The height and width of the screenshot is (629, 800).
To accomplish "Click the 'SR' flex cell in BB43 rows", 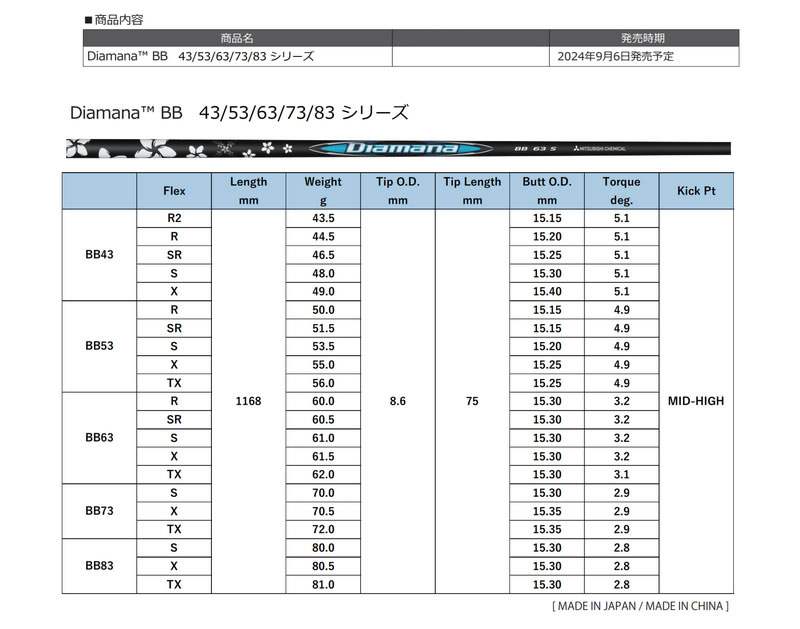I will tap(174, 255).
